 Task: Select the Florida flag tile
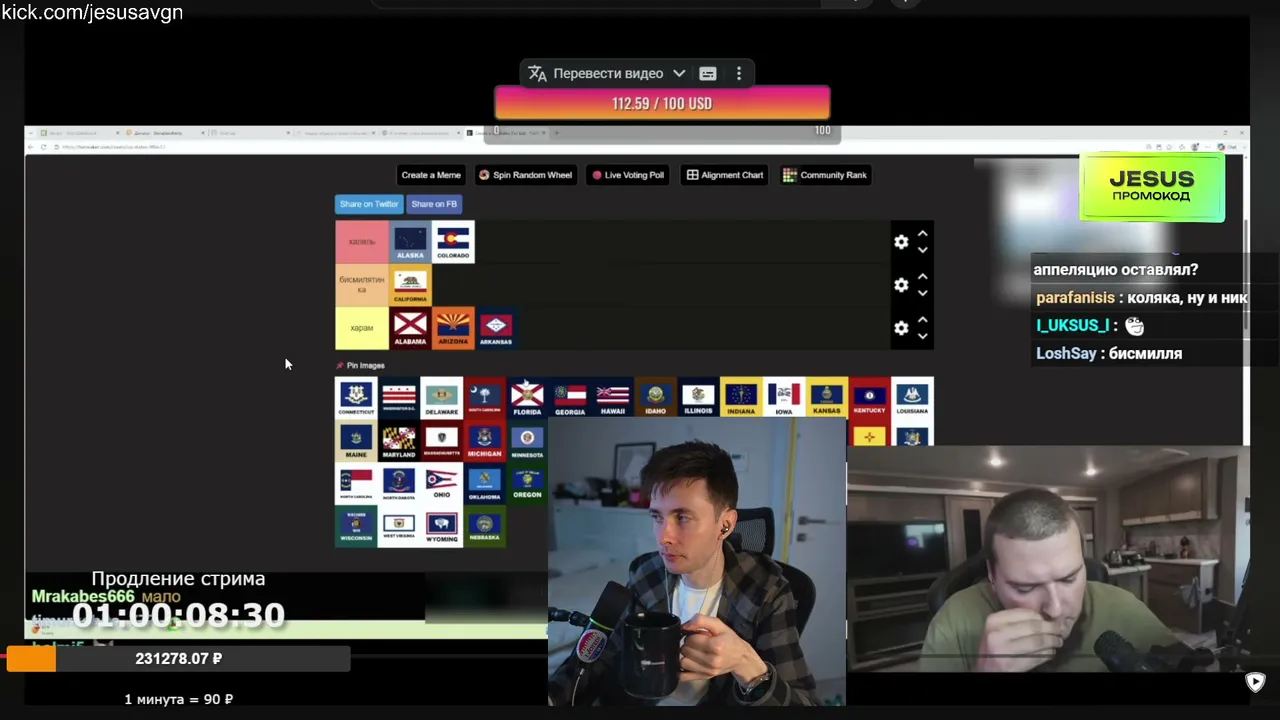[527, 398]
